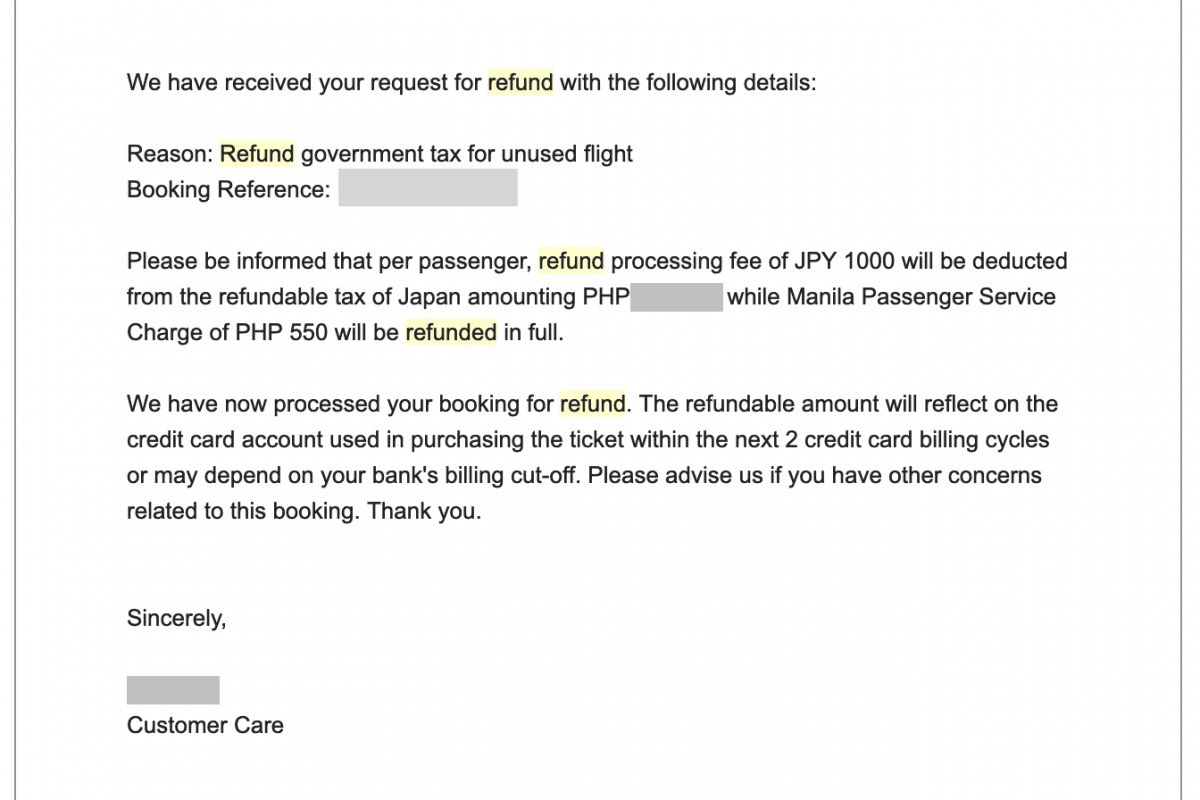This screenshot has width=1200, height=800.
Task: Click the redacted PHP amount block
Action: pos(676,297)
